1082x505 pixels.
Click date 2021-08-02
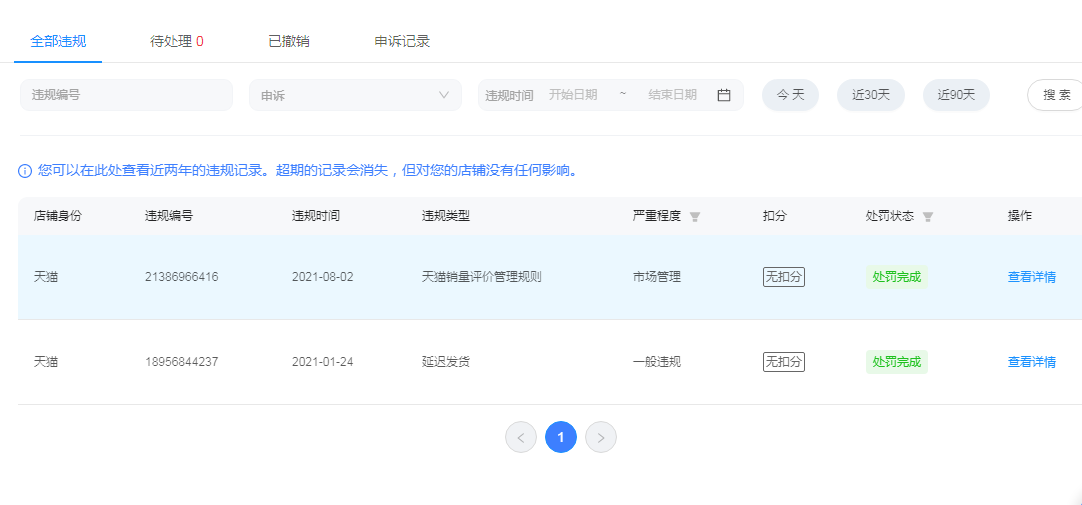[x=322, y=277]
